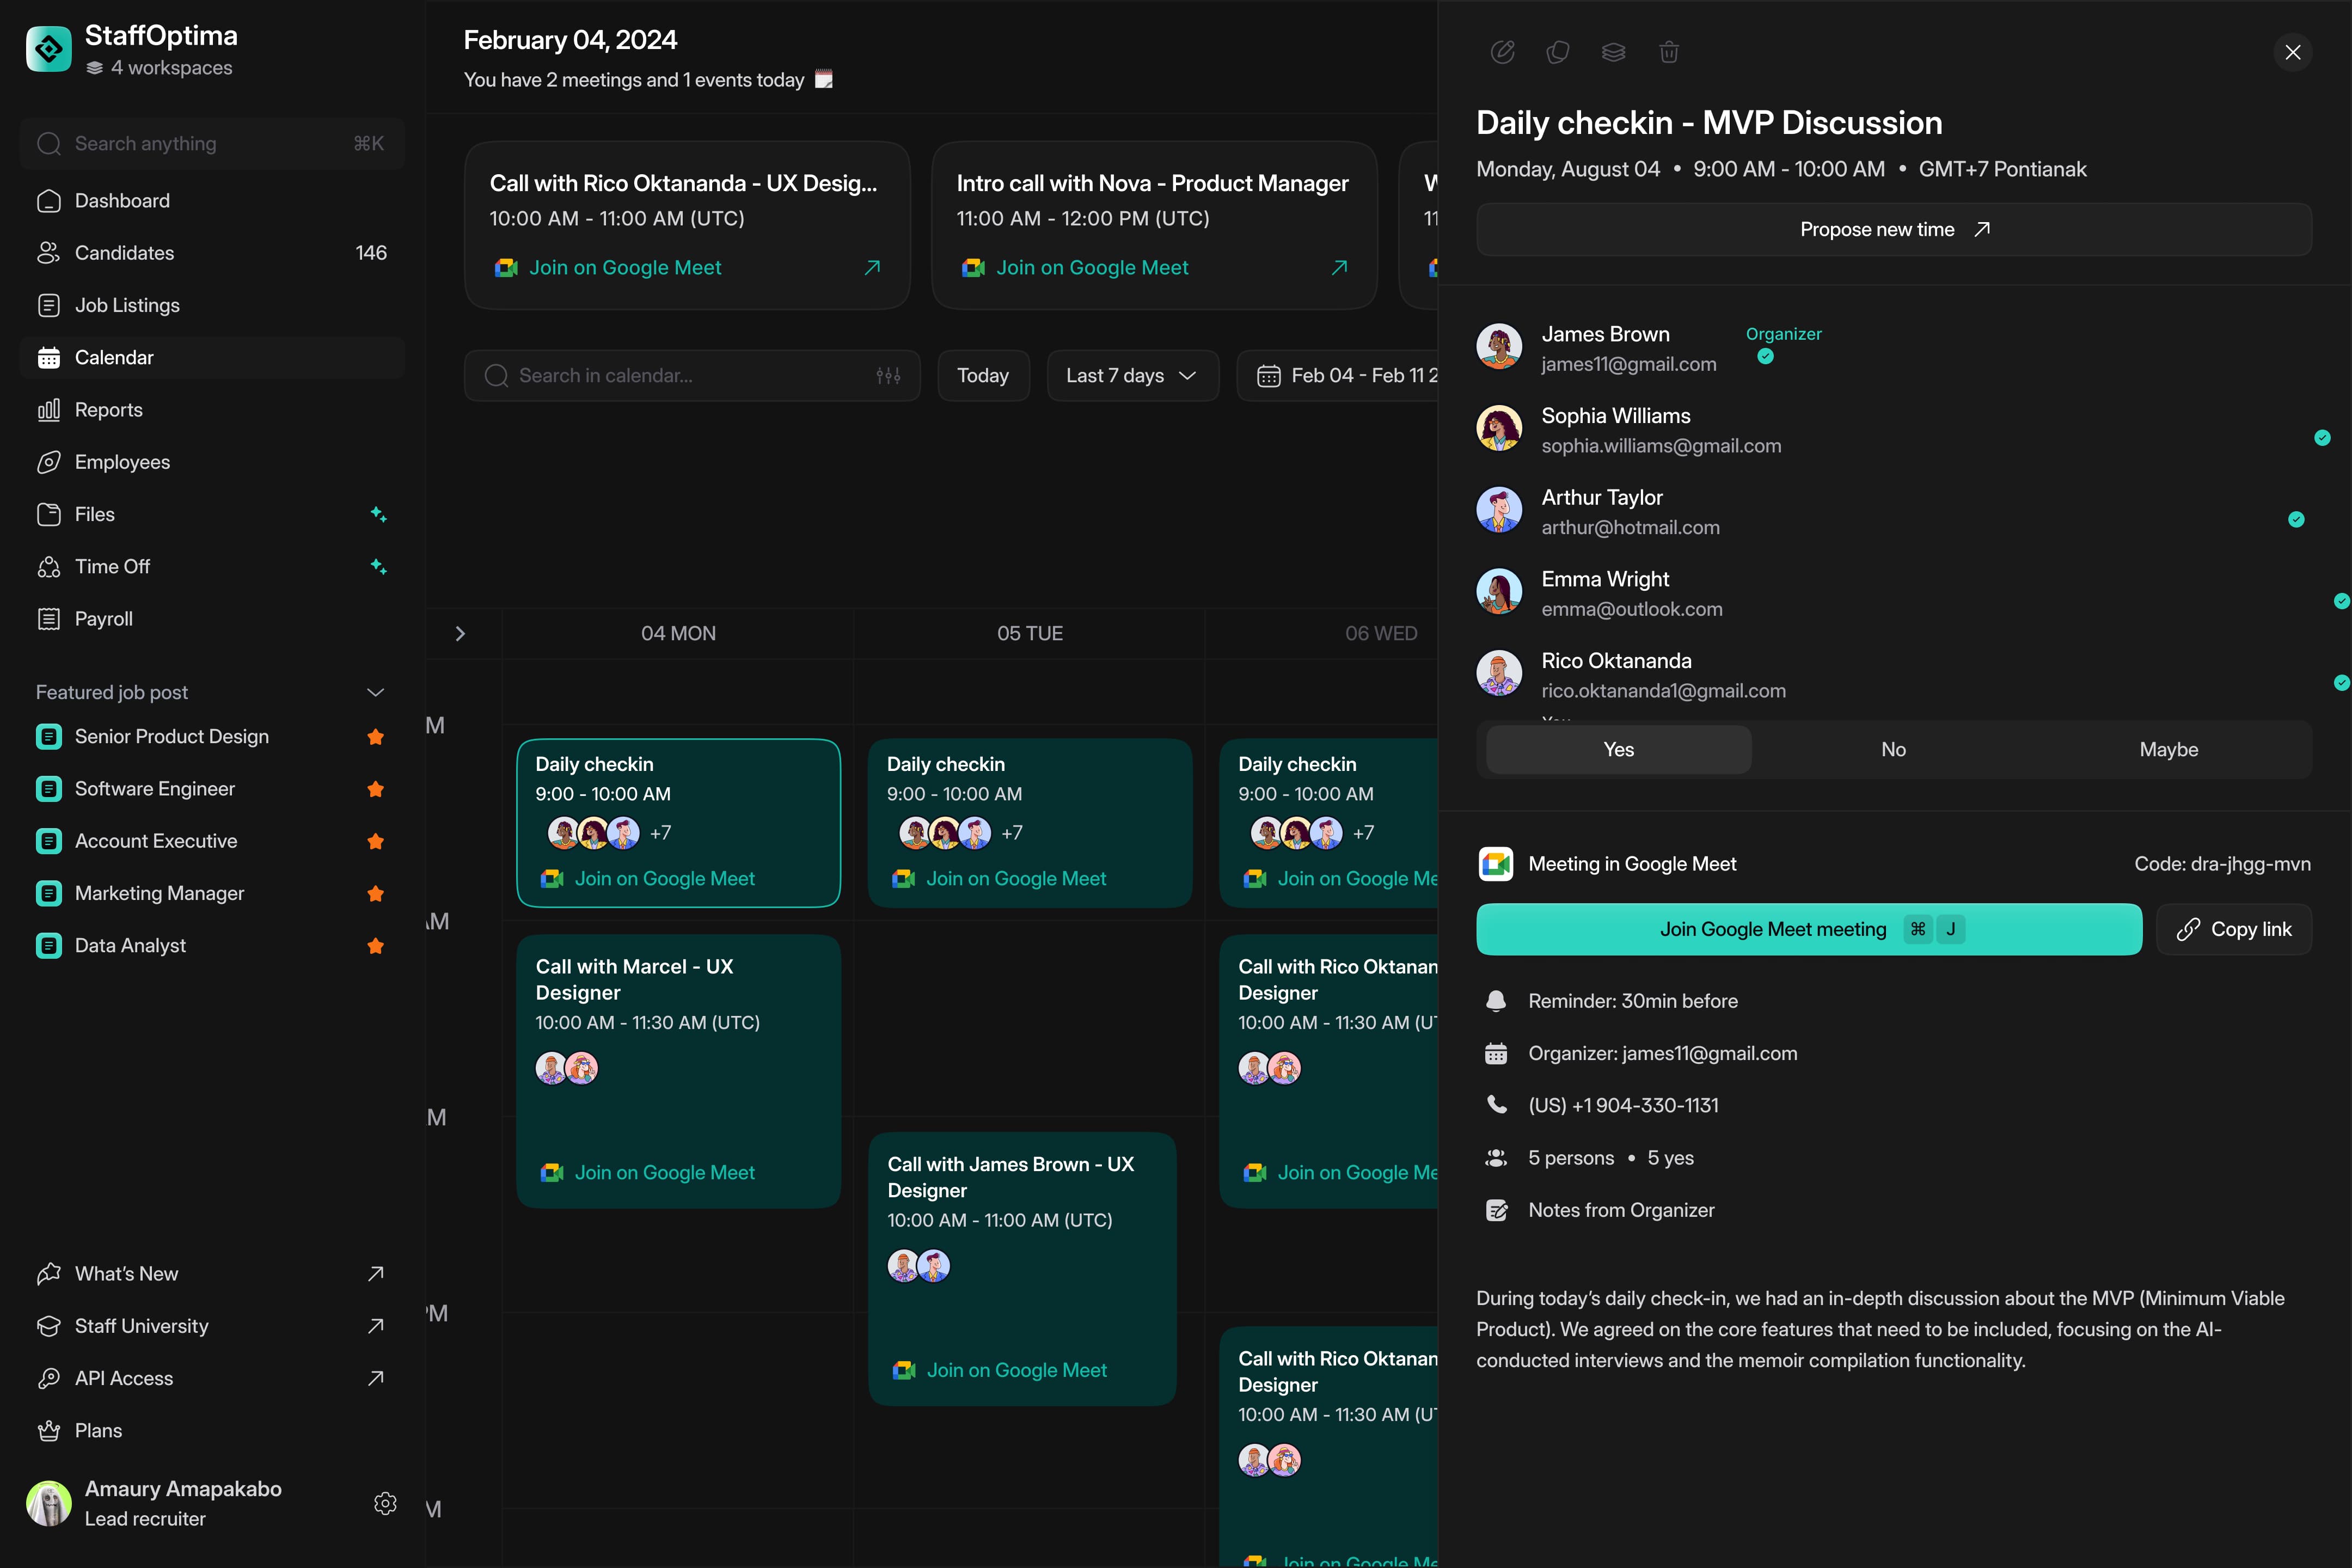Click the phone icon beside the US number
Screen dimensions: 2352x1568
pos(1496,1105)
